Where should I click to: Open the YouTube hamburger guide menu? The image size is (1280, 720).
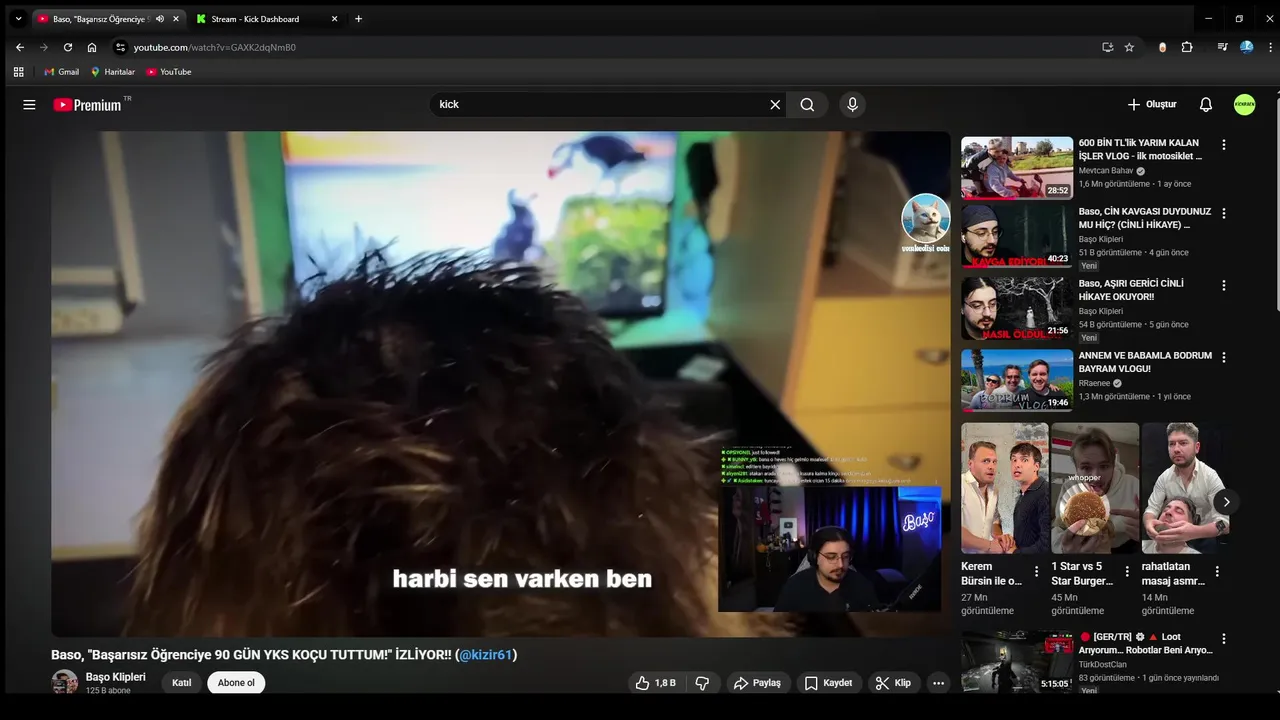coord(29,105)
